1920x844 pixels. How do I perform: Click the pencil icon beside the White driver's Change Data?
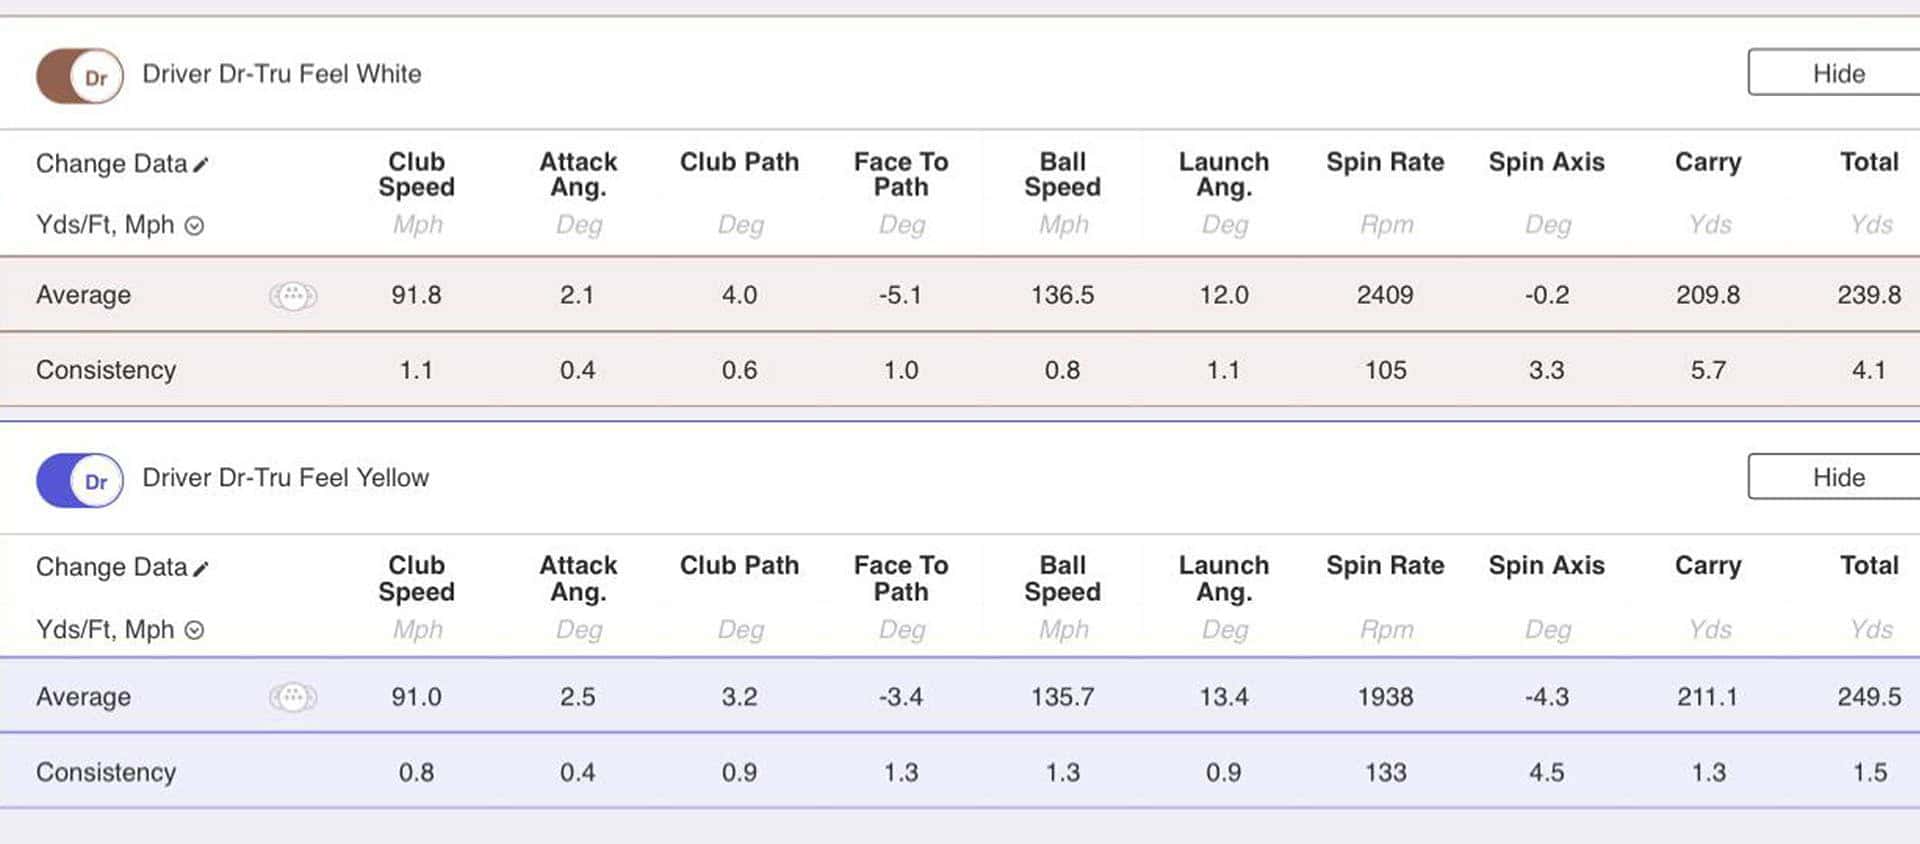point(201,165)
